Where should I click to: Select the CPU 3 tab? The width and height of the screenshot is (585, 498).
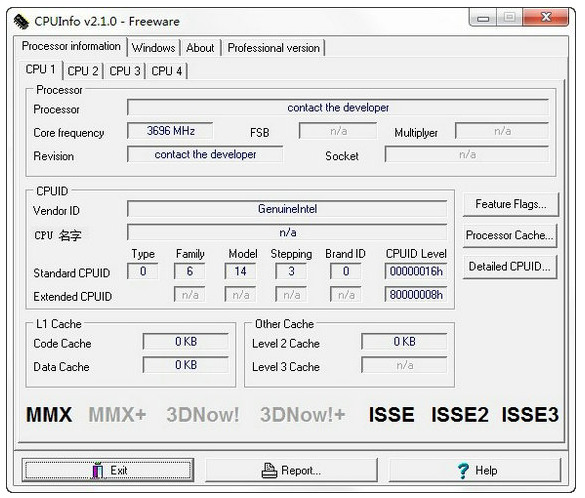tap(125, 71)
